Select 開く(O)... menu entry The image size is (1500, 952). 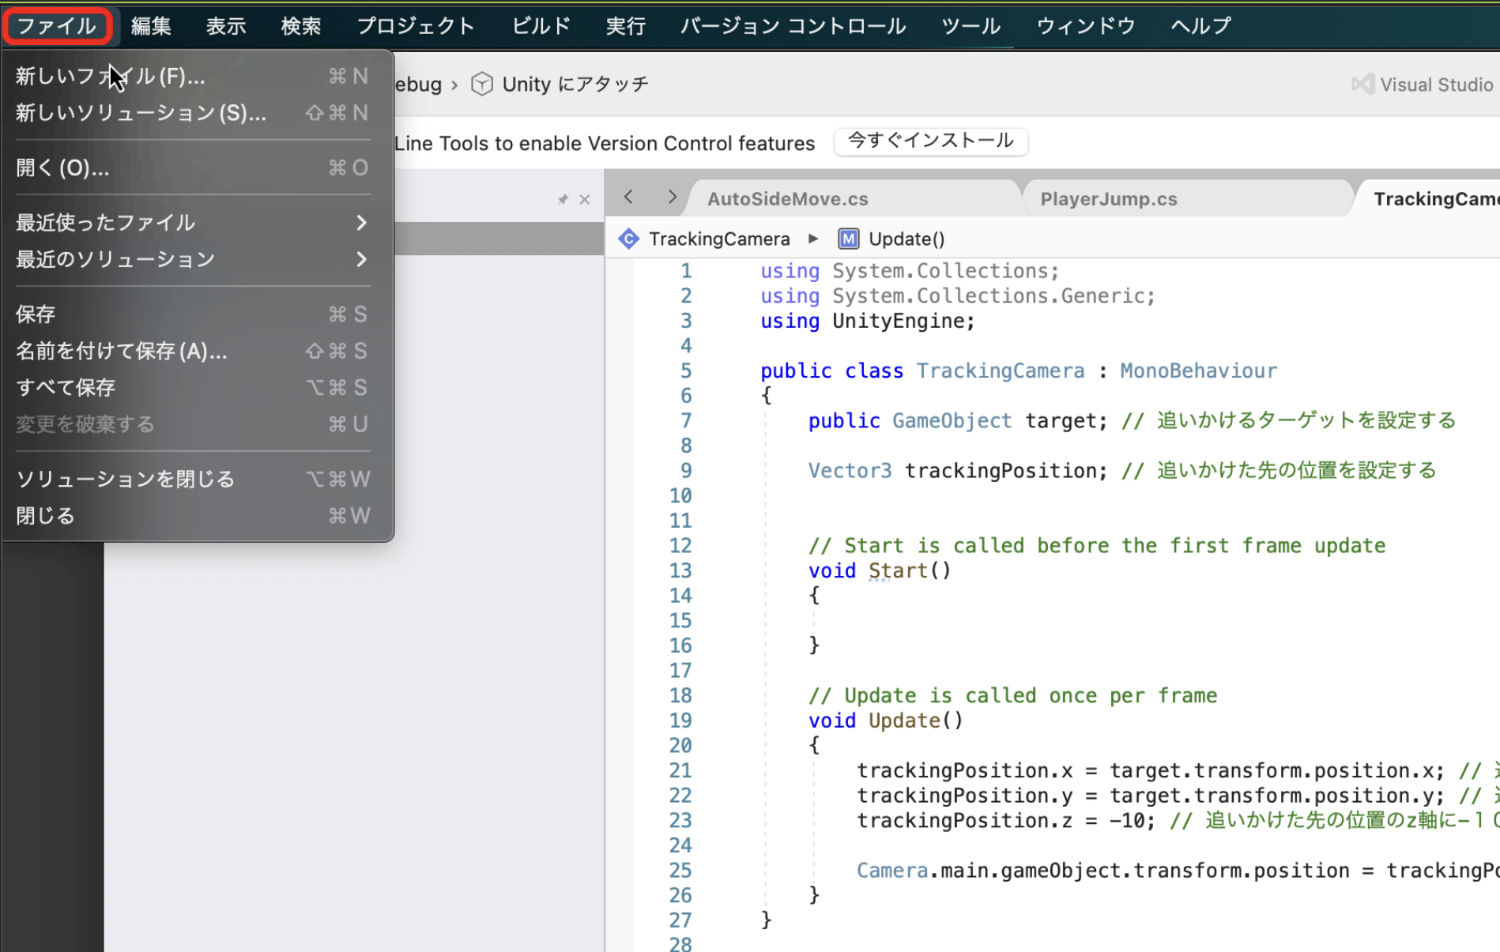(193, 167)
